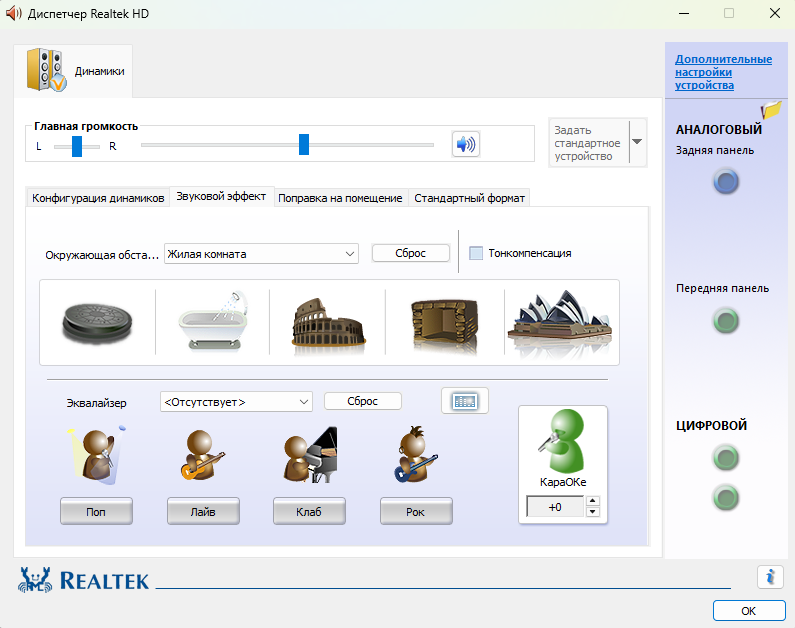Click the green front panel analog jack
This screenshot has height=628, width=795.
click(x=726, y=320)
